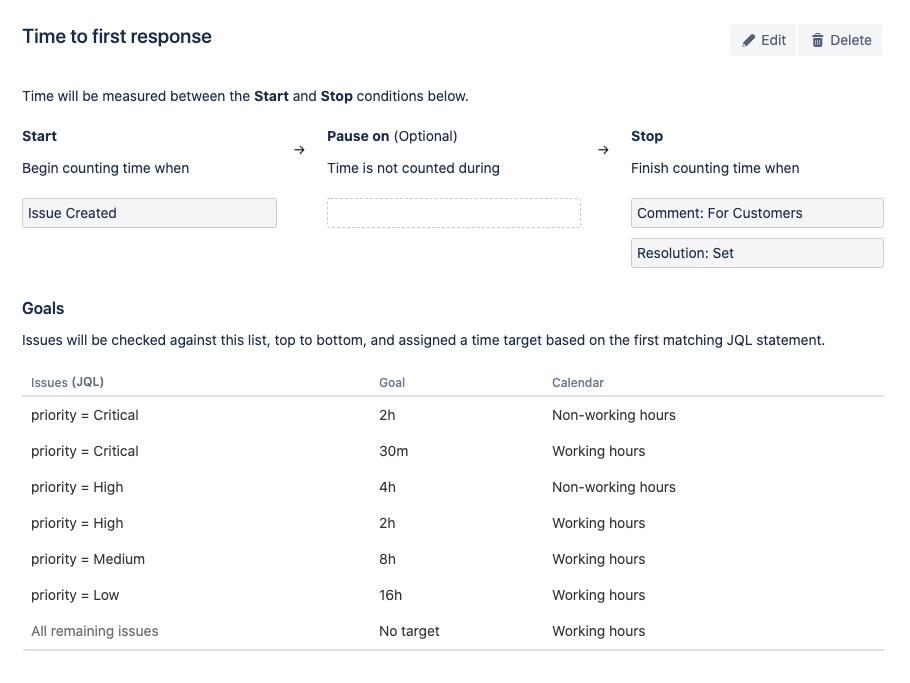This screenshot has width=910, height=683.
Task: Click the pencil icon on Edit button
Action: pyautogui.click(x=749, y=40)
